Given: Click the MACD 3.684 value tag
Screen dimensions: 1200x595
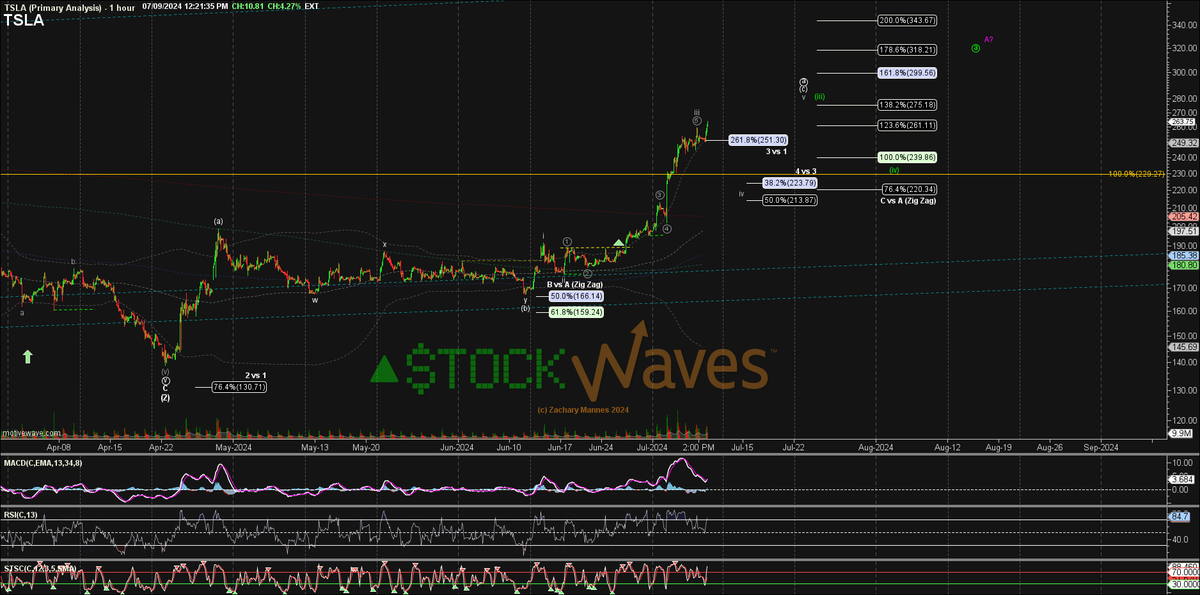Looking at the screenshot, I should click(x=1182, y=479).
